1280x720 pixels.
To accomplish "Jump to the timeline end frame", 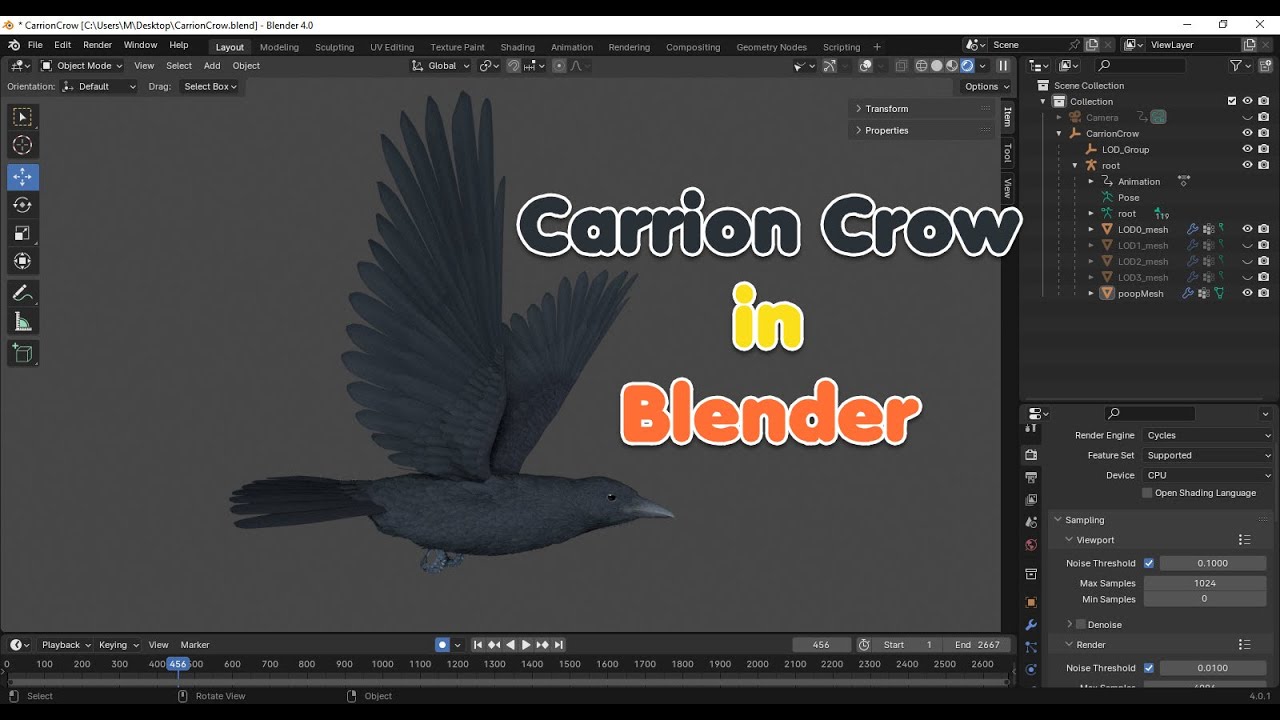I will pos(559,645).
